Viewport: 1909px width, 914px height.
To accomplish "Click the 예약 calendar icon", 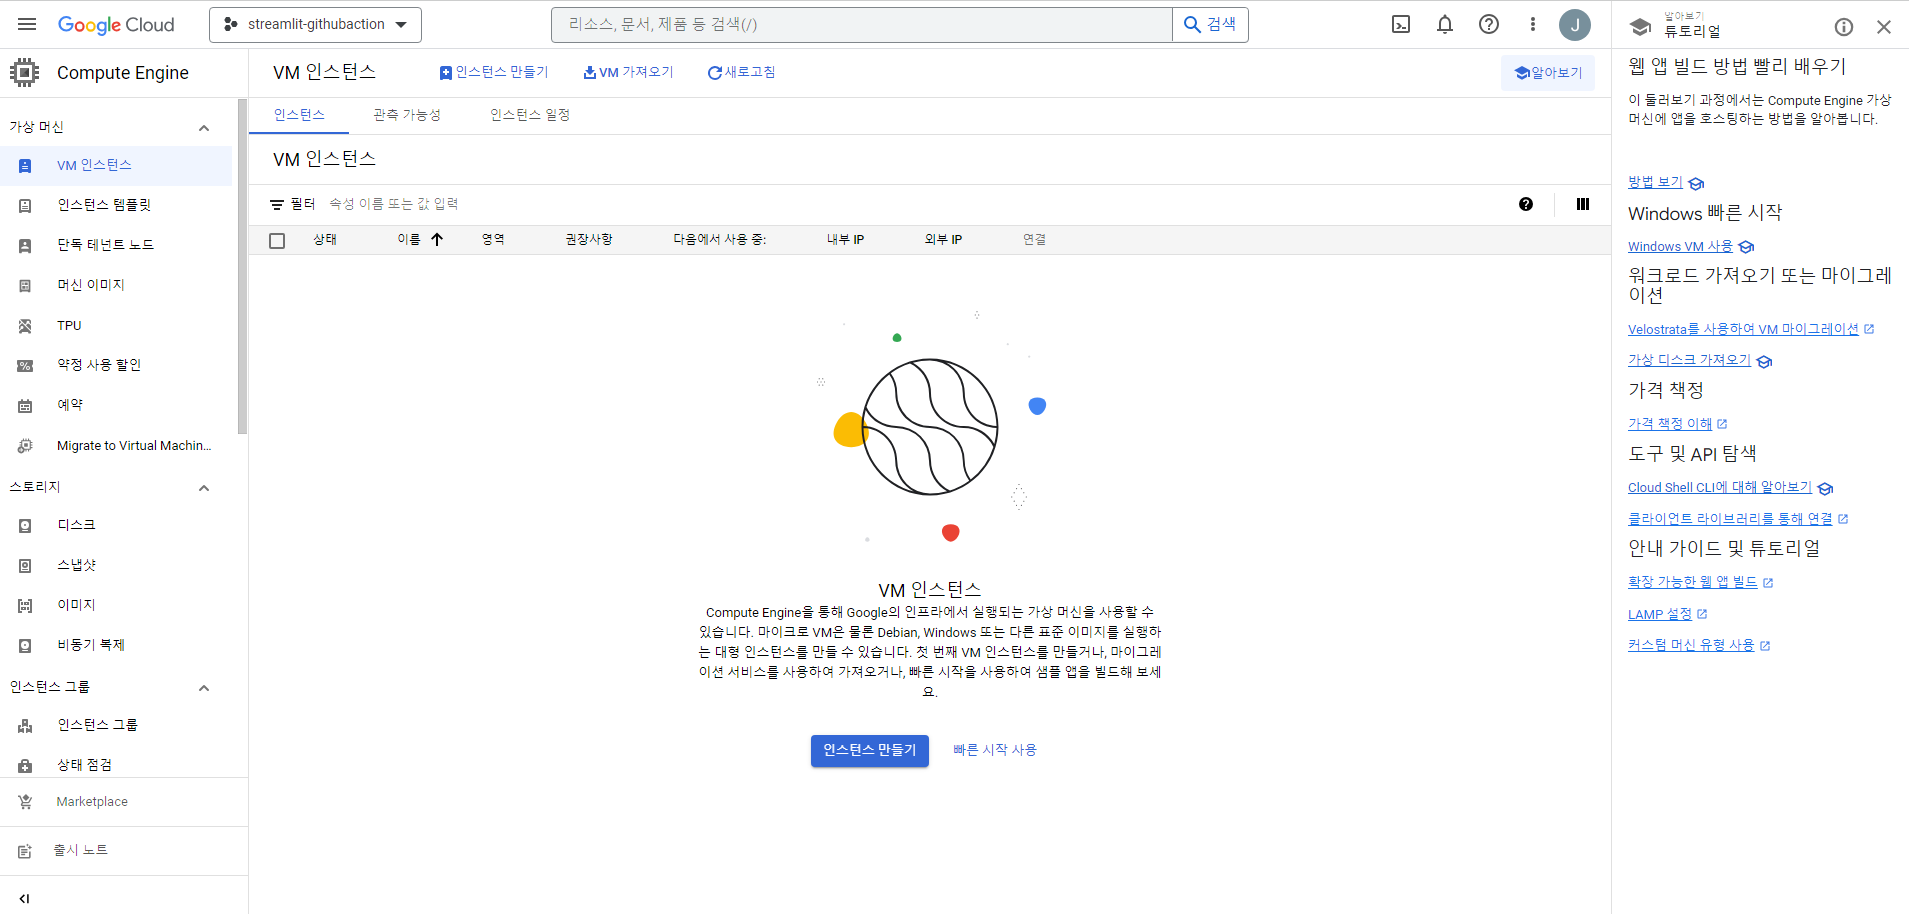I will pos(25,406).
